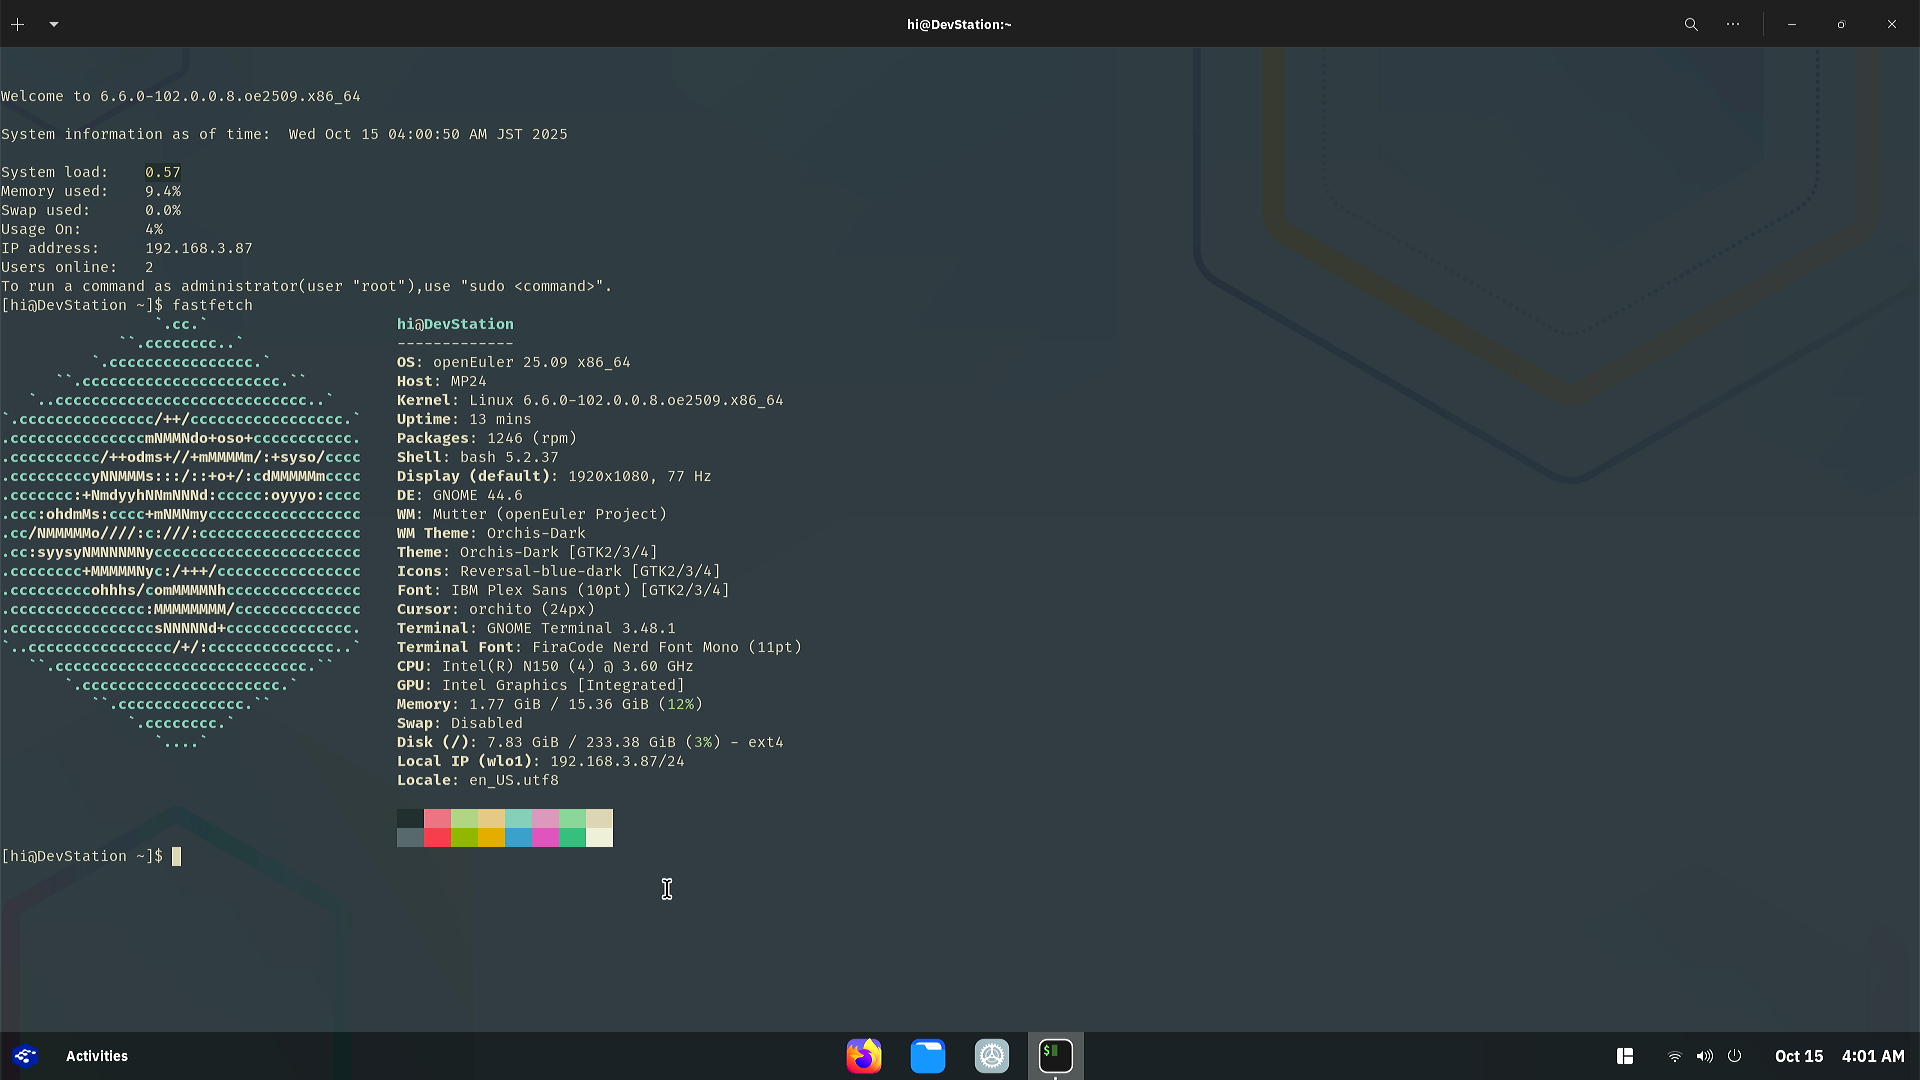Minimize the terminal window
This screenshot has height=1080, width=1920.
[1792, 24]
